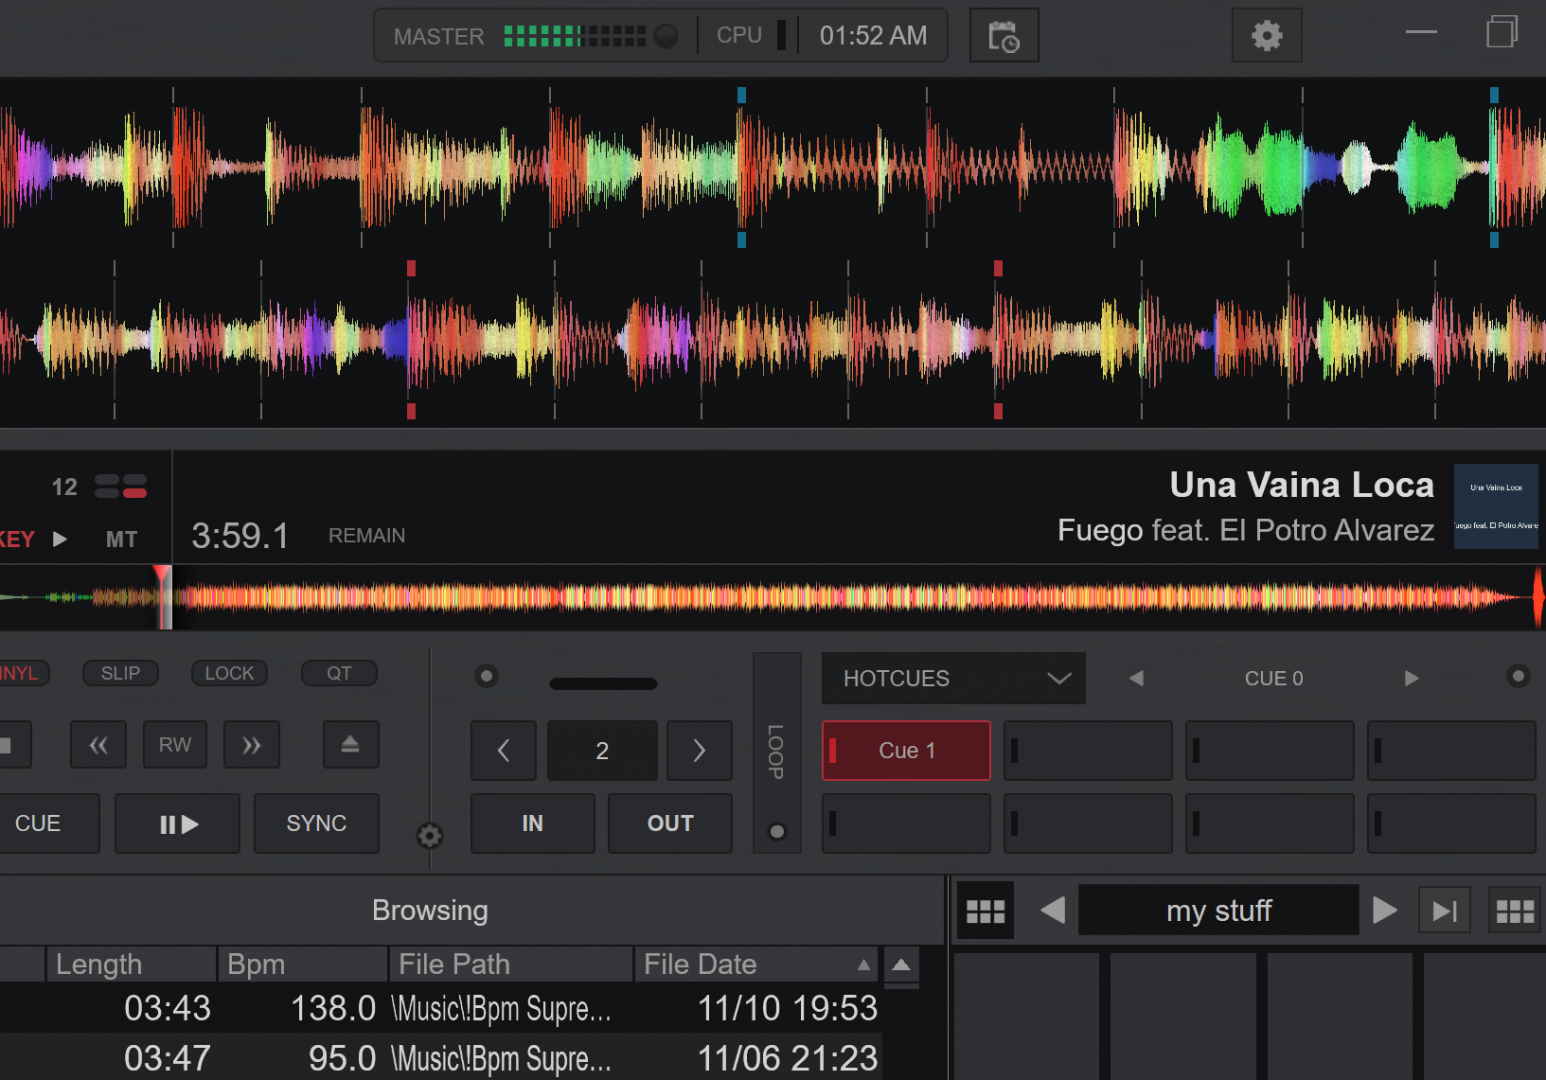Select track row with Bpm 95.0

(440, 1058)
